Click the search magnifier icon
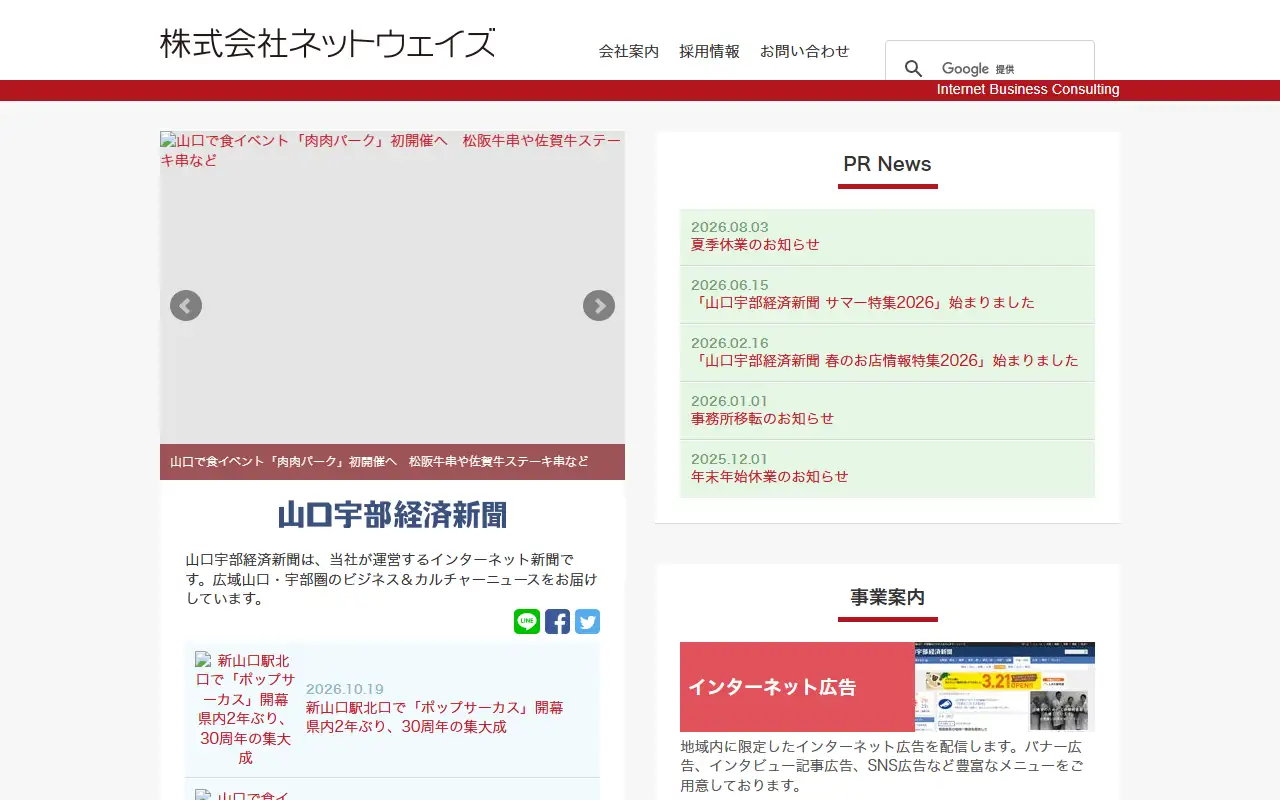This screenshot has height=800, width=1280. [x=913, y=68]
